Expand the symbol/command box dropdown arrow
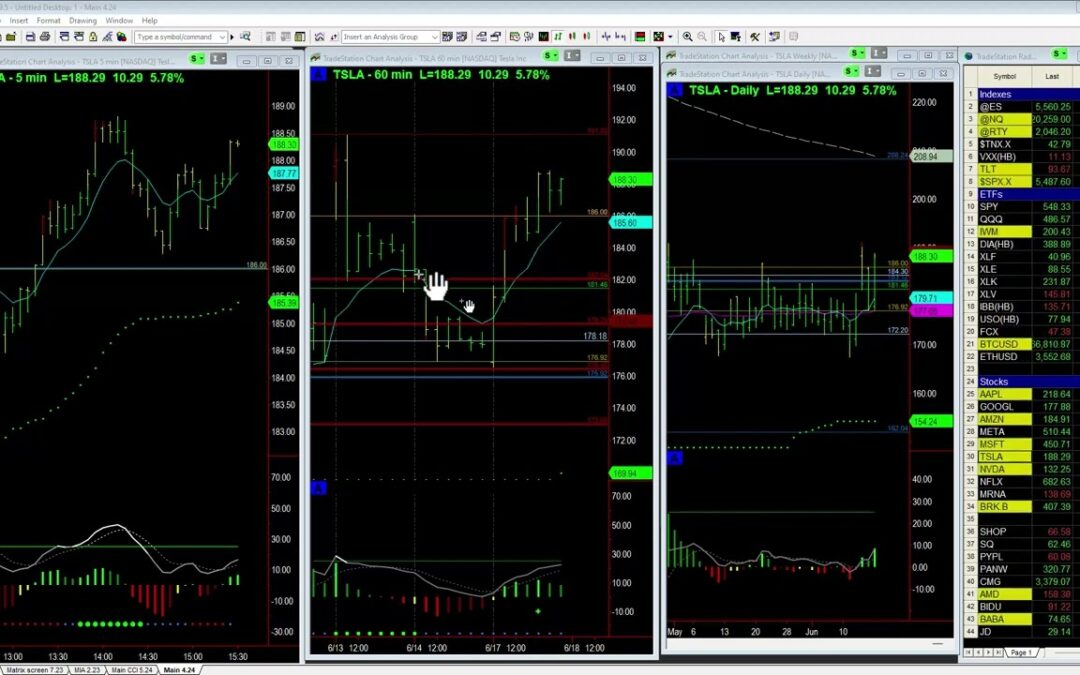1080x675 pixels. coord(222,37)
